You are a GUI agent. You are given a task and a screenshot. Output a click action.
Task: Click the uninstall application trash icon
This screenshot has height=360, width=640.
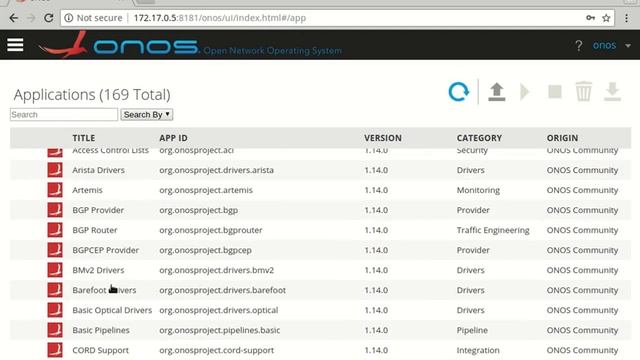click(x=583, y=91)
